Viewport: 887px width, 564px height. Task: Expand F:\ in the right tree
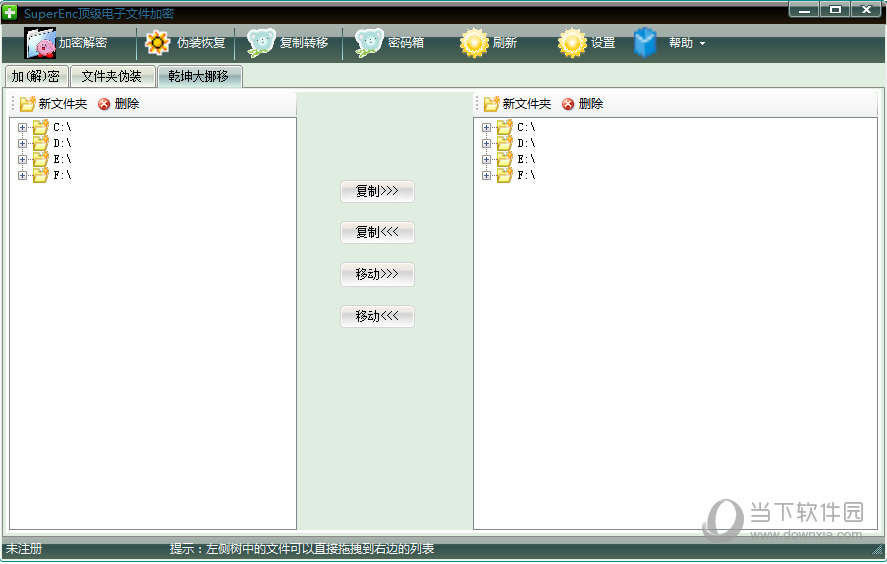point(486,176)
